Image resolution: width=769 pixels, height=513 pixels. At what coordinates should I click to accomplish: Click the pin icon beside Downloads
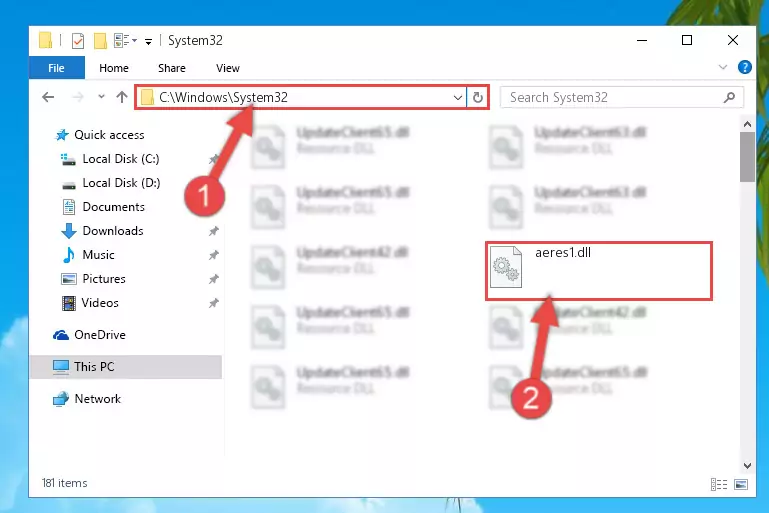coord(213,231)
